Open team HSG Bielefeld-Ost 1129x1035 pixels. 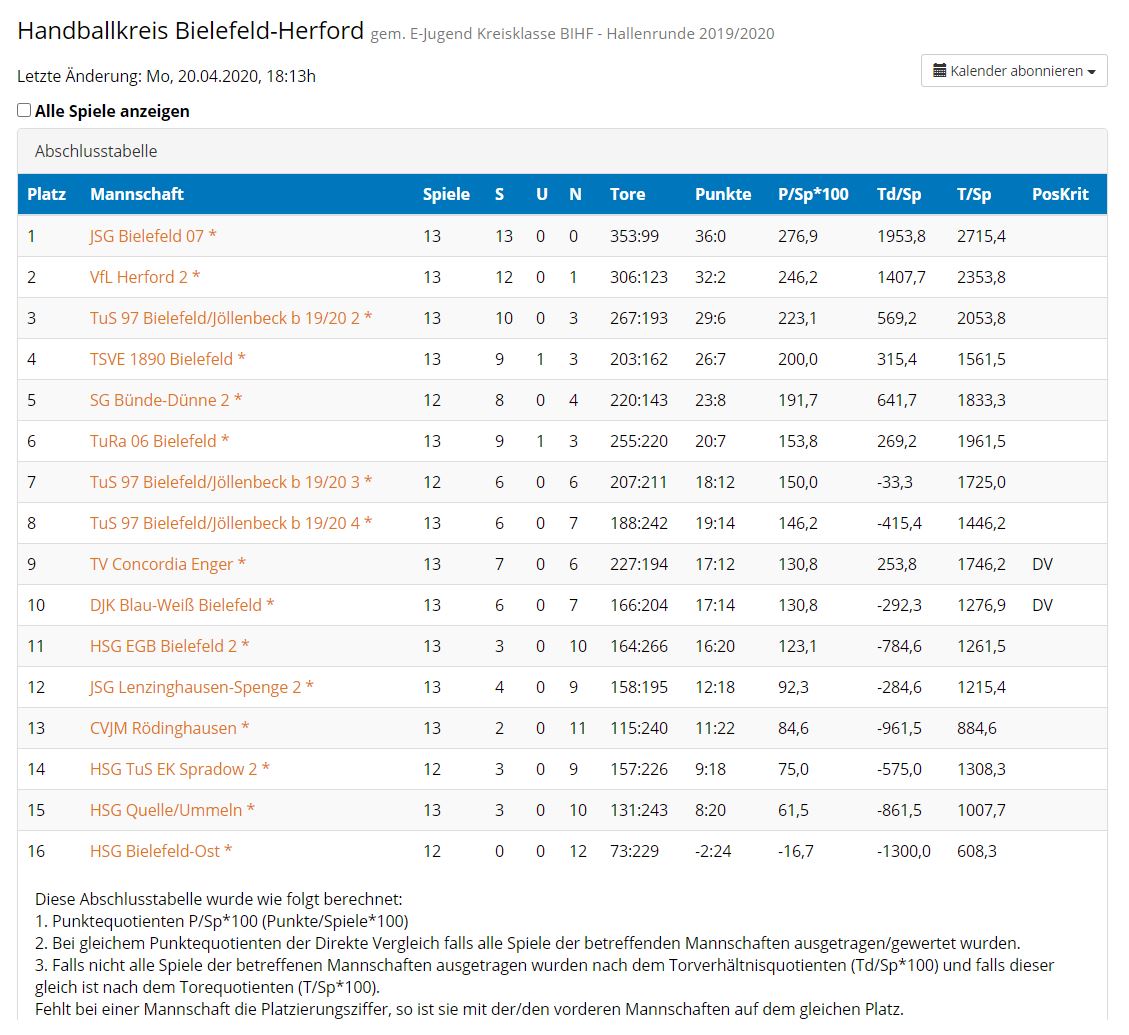(x=161, y=852)
